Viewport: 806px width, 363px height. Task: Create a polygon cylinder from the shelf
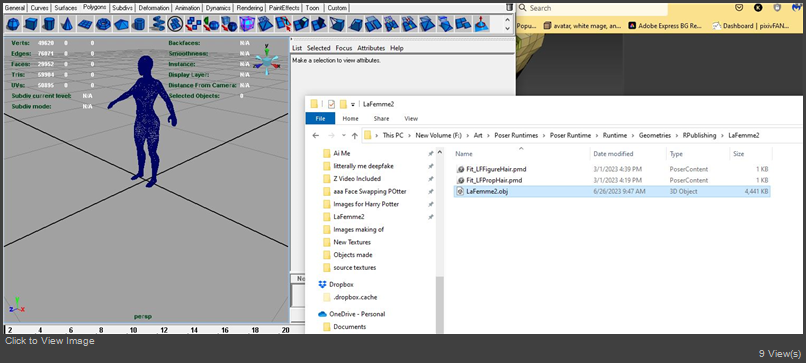point(49,24)
